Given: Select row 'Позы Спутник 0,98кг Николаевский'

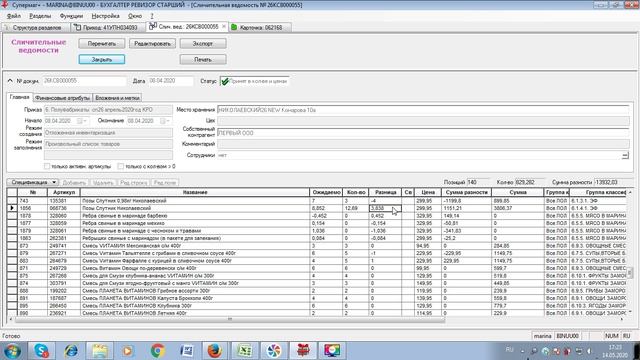Looking at the screenshot, I should coord(317,201).
